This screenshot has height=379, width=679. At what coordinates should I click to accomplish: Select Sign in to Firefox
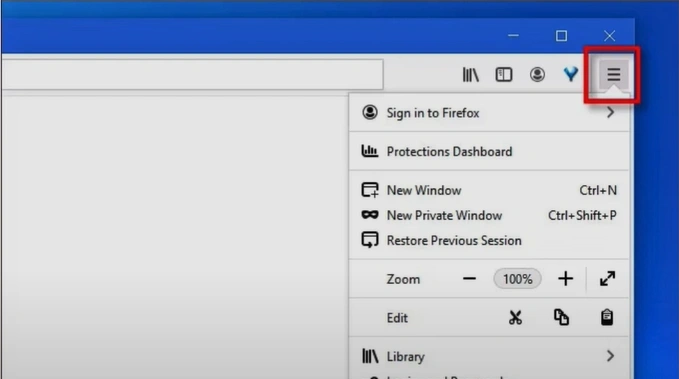(x=489, y=113)
